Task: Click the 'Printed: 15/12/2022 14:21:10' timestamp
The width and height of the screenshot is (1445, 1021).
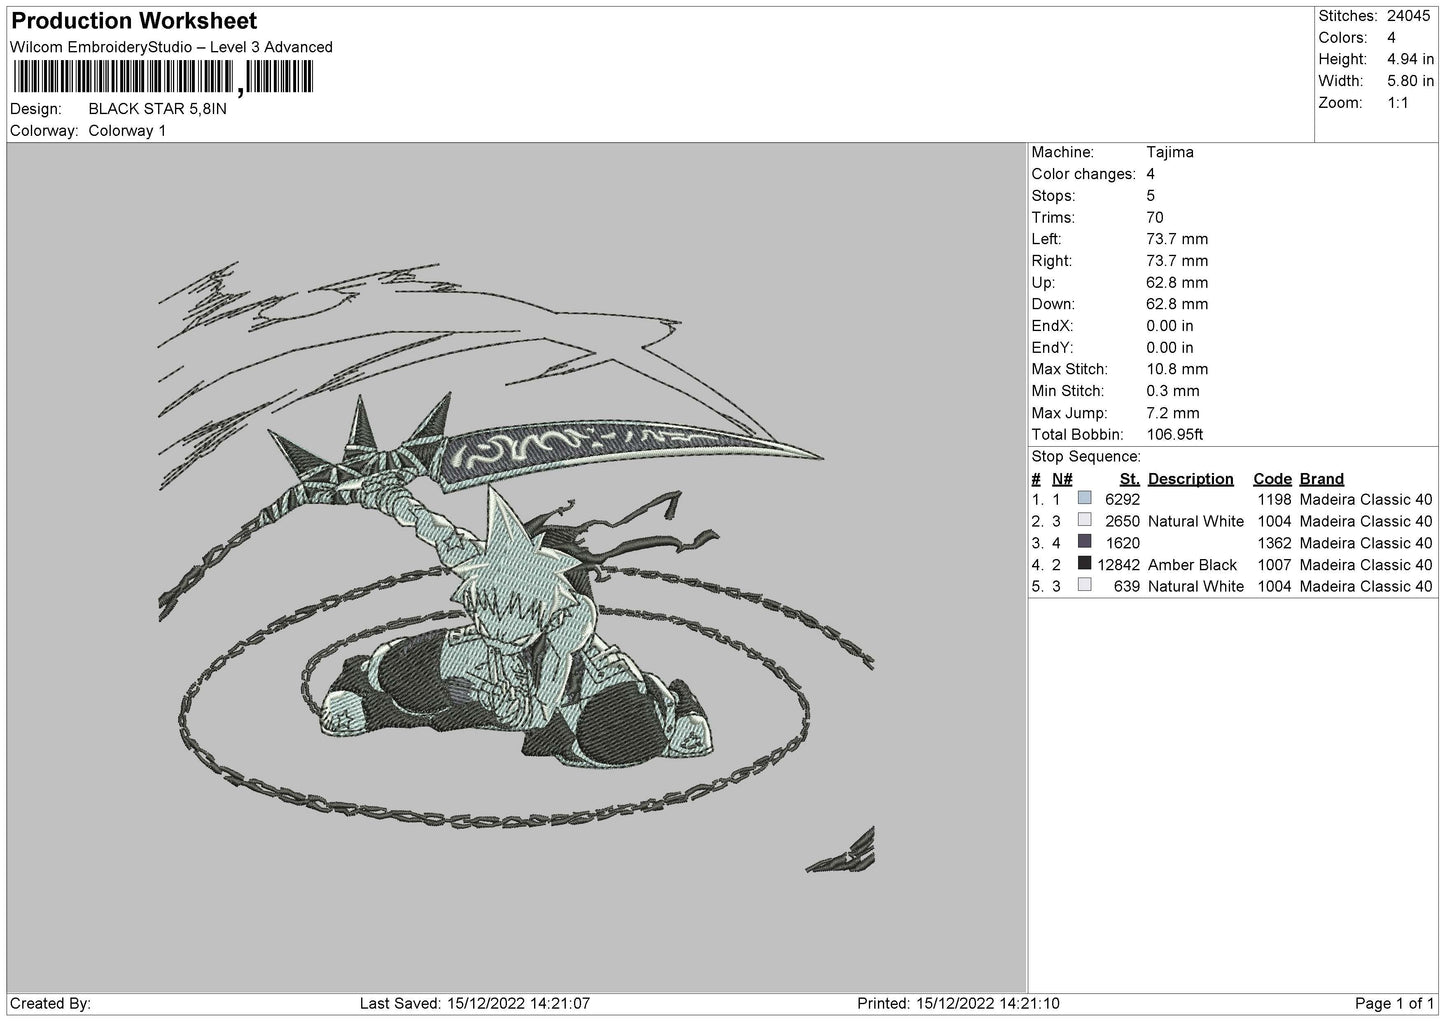Action: [959, 1003]
